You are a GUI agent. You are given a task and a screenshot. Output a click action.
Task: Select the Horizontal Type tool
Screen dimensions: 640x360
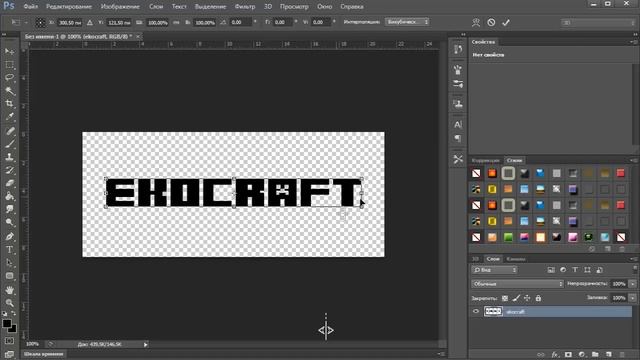(x=9, y=250)
